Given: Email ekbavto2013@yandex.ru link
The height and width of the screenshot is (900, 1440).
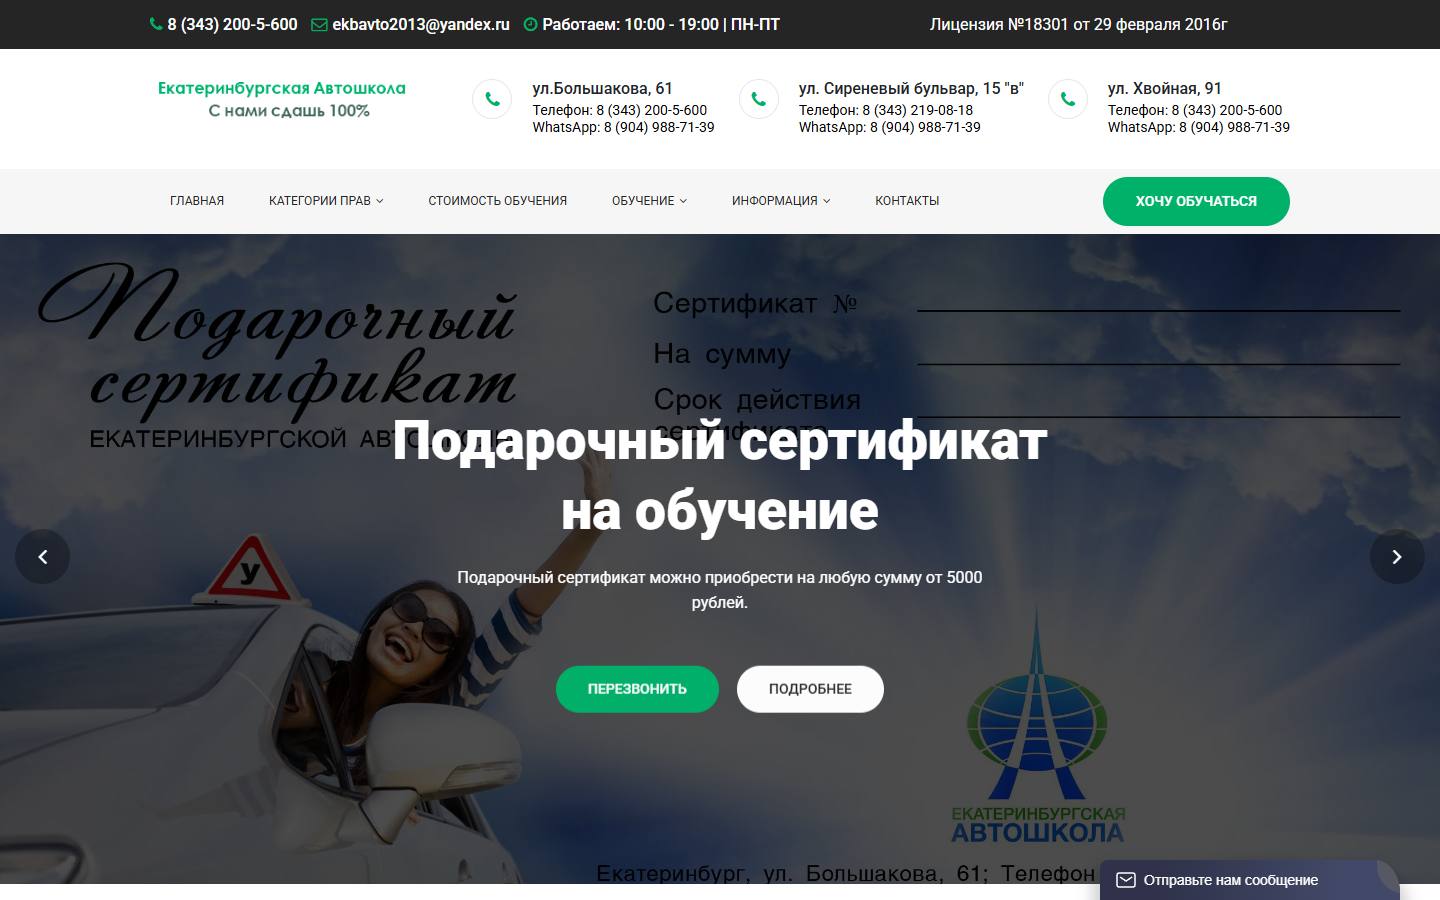Looking at the screenshot, I should [421, 24].
